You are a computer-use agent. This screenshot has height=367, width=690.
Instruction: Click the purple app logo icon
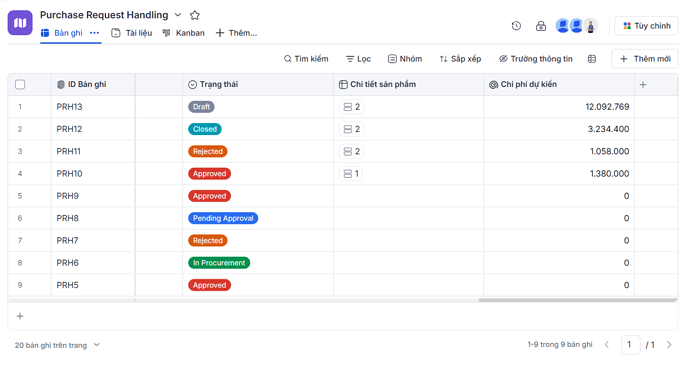[x=20, y=23]
